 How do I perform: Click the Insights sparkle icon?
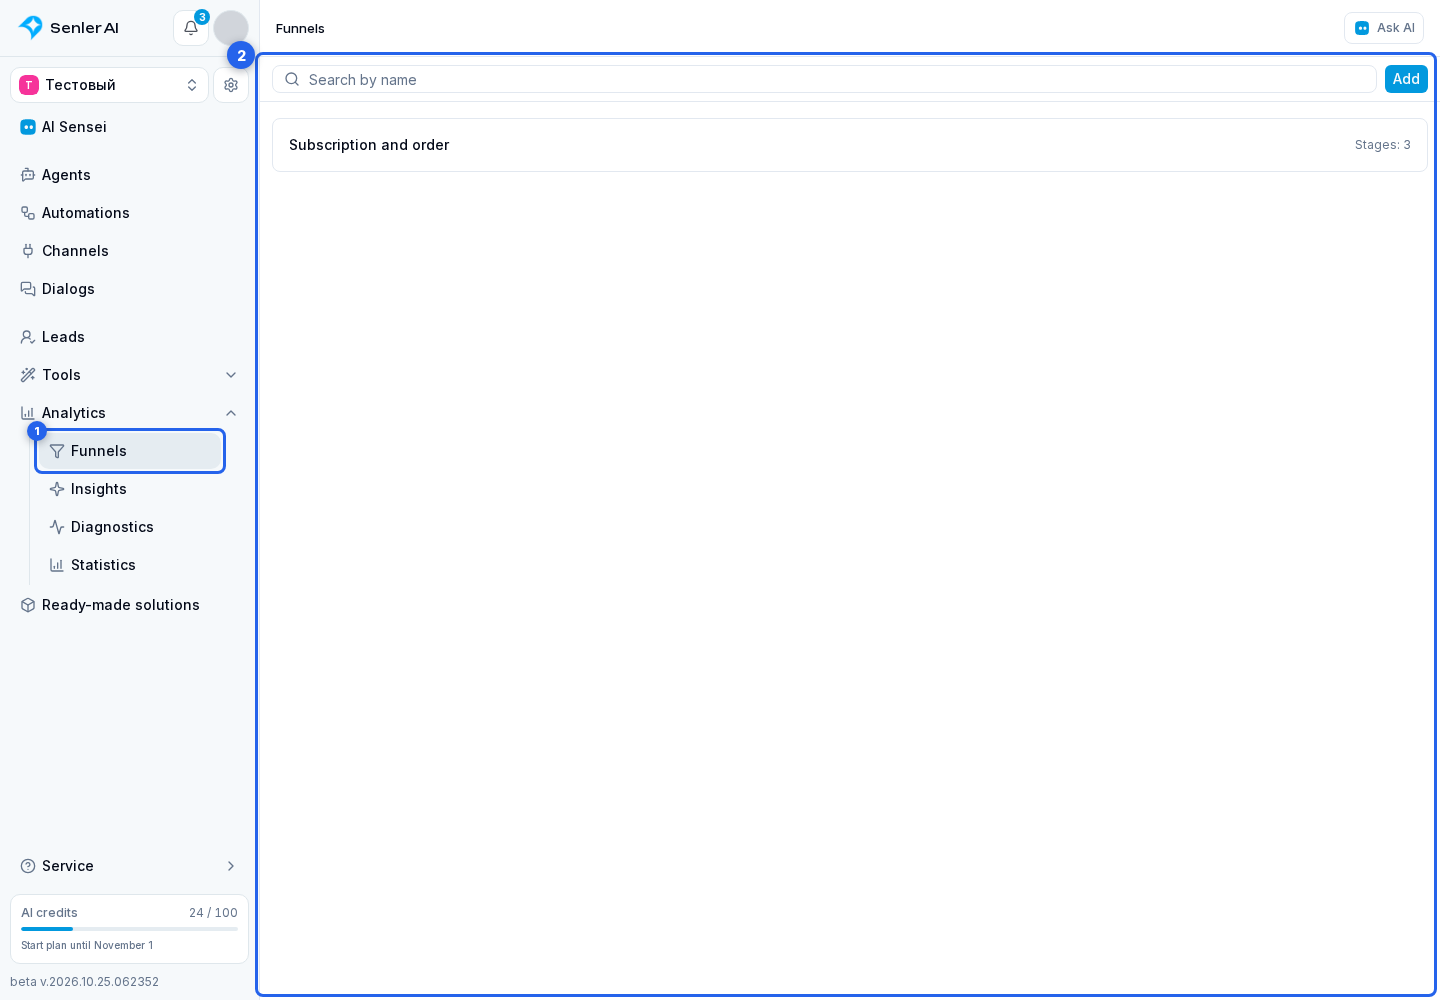click(x=57, y=489)
